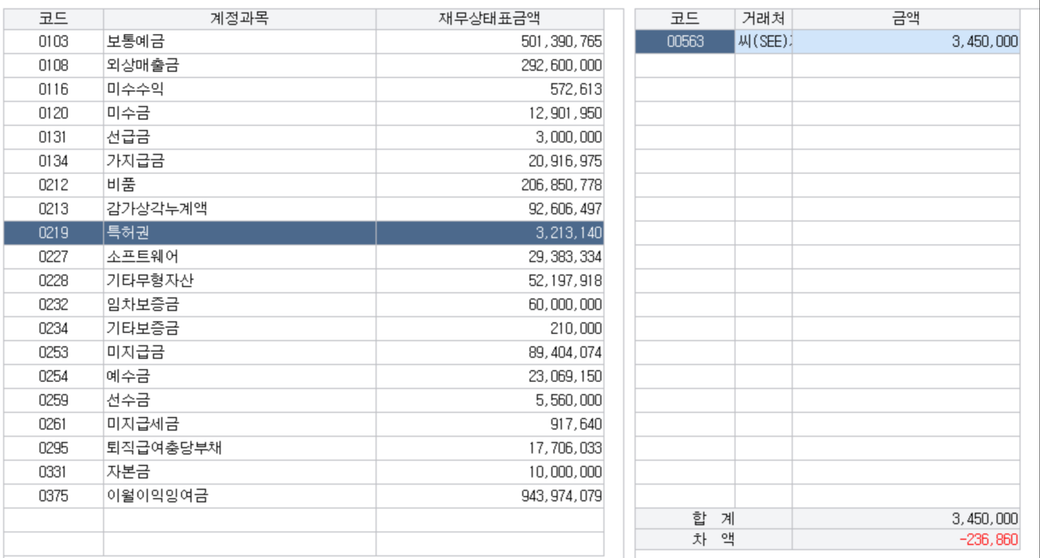Click the 거래처 column header
1040x558 pixels.
pyautogui.click(x=763, y=19)
